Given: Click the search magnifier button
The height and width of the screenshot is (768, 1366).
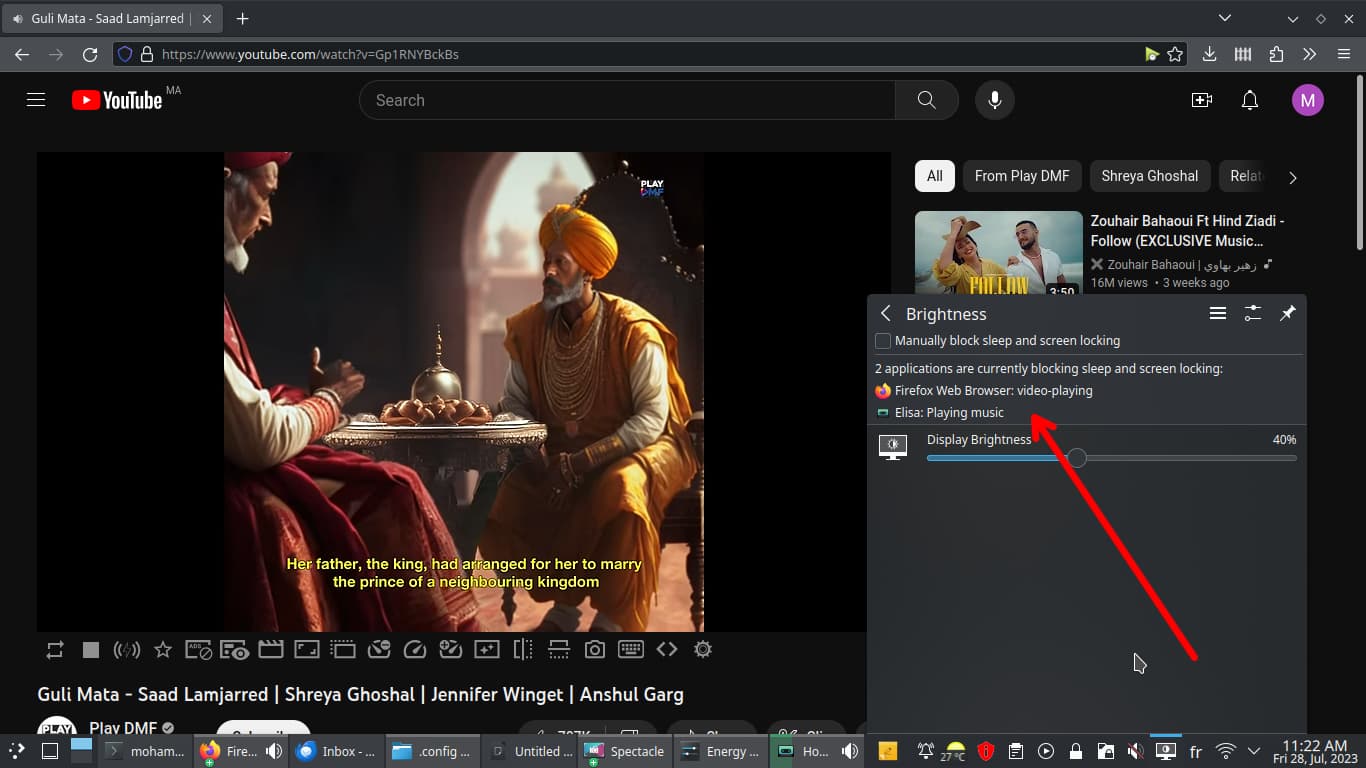Looking at the screenshot, I should click(927, 100).
